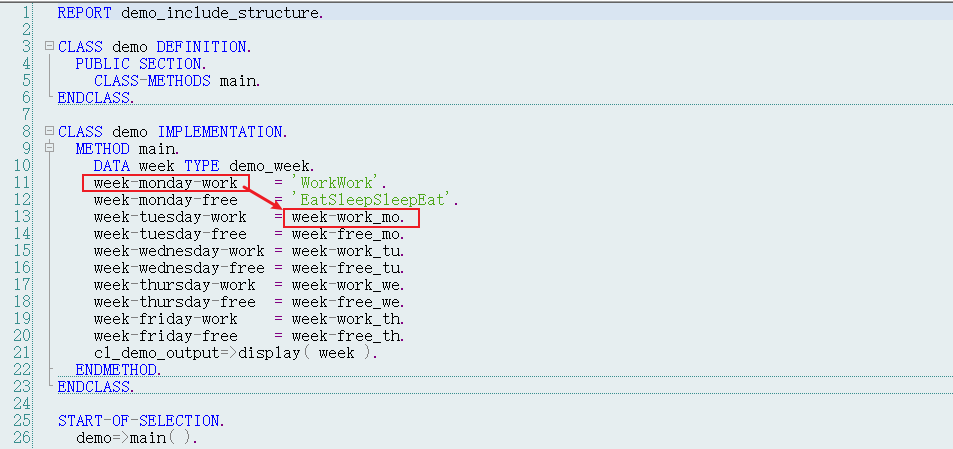Click 'CLASS-METHODS main.' line
The width and height of the screenshot is (953, 449).
click(177, 81)
